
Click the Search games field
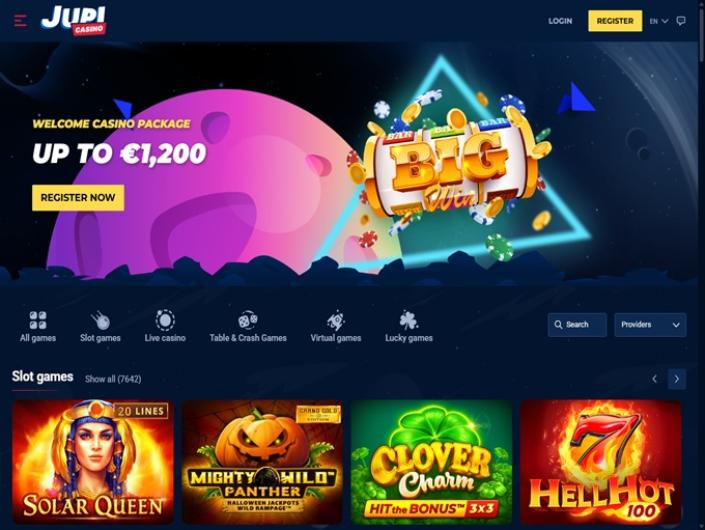[577, 325]
